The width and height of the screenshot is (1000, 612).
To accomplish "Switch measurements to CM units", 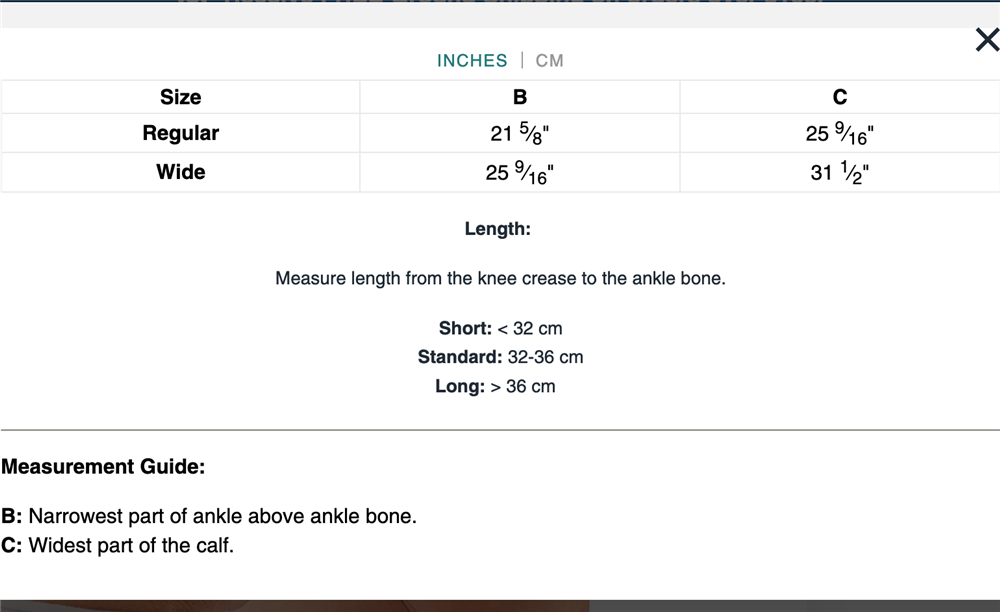I will click(549, 61).
